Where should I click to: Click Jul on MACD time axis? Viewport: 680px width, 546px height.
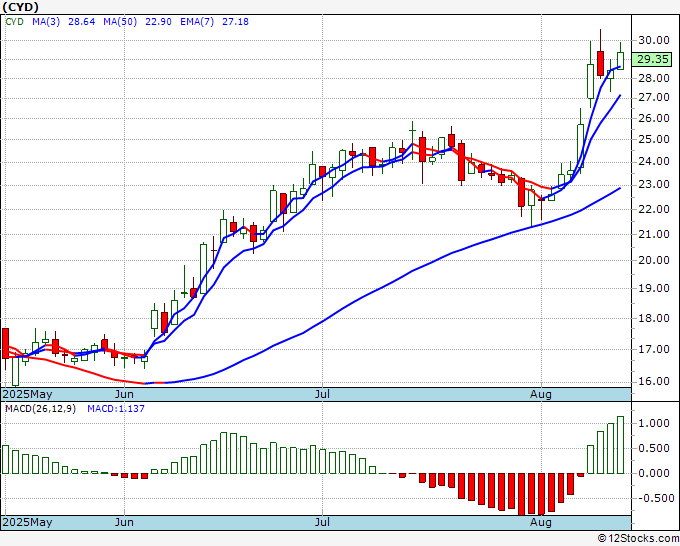pos(322,522)
